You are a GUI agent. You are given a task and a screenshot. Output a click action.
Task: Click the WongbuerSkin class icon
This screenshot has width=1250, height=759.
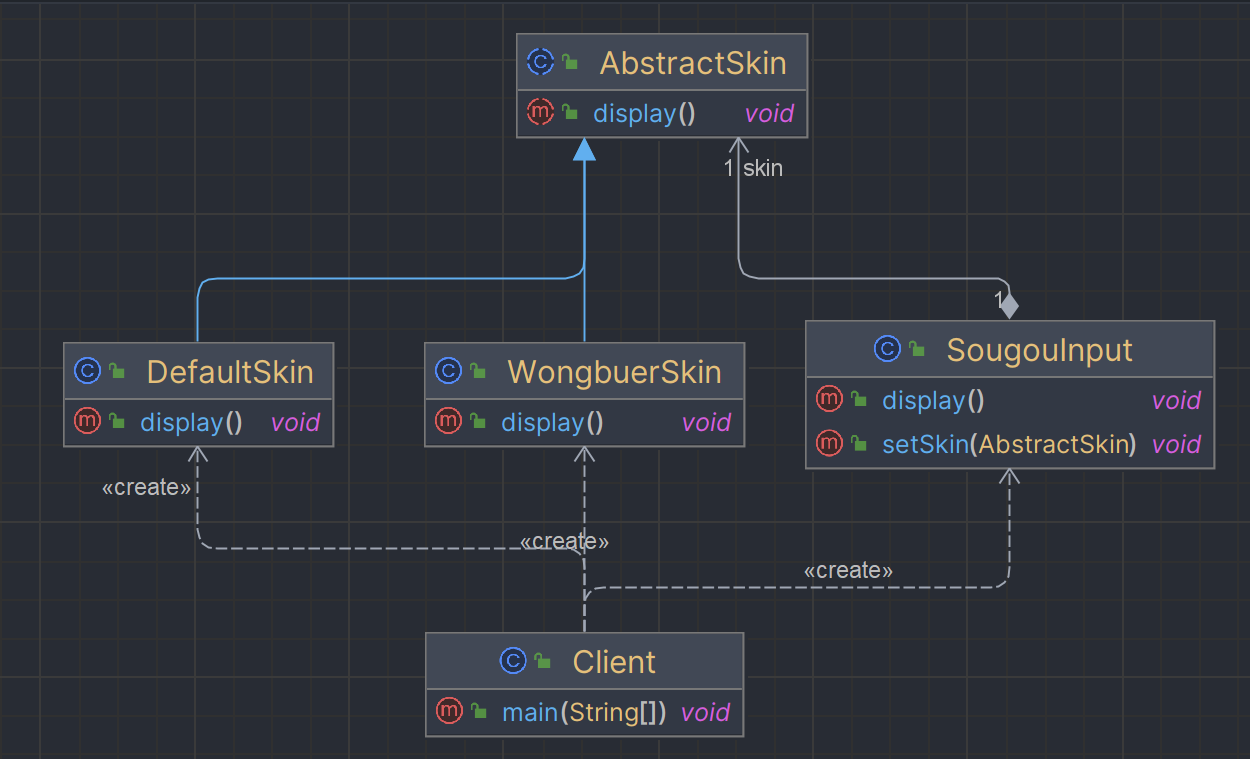click(448, 372)
